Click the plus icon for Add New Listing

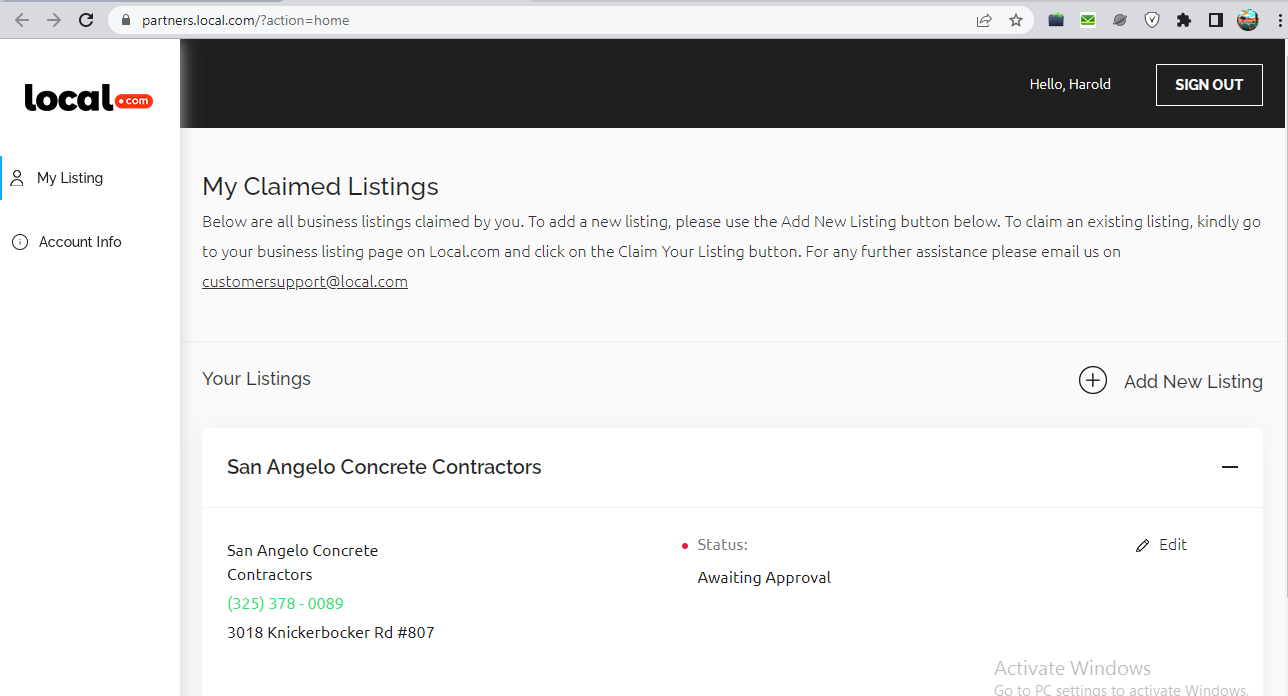(x=1092, y=380)
